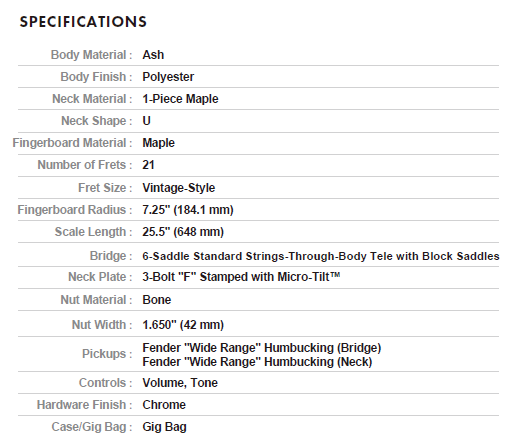
Task: Select the Gig Bag case value
Action: (164, 427)
